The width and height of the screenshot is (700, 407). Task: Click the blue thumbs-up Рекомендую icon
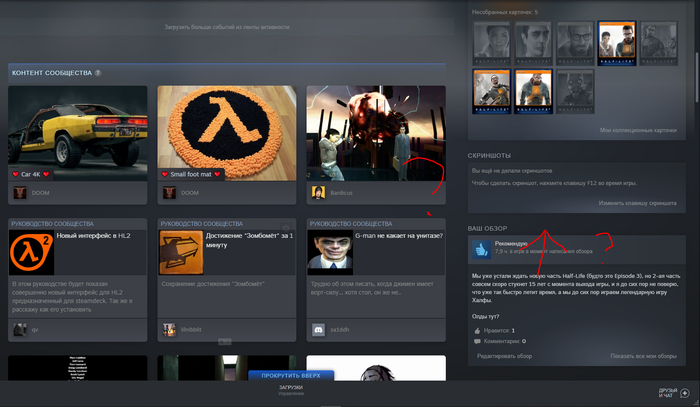[481, 249]
